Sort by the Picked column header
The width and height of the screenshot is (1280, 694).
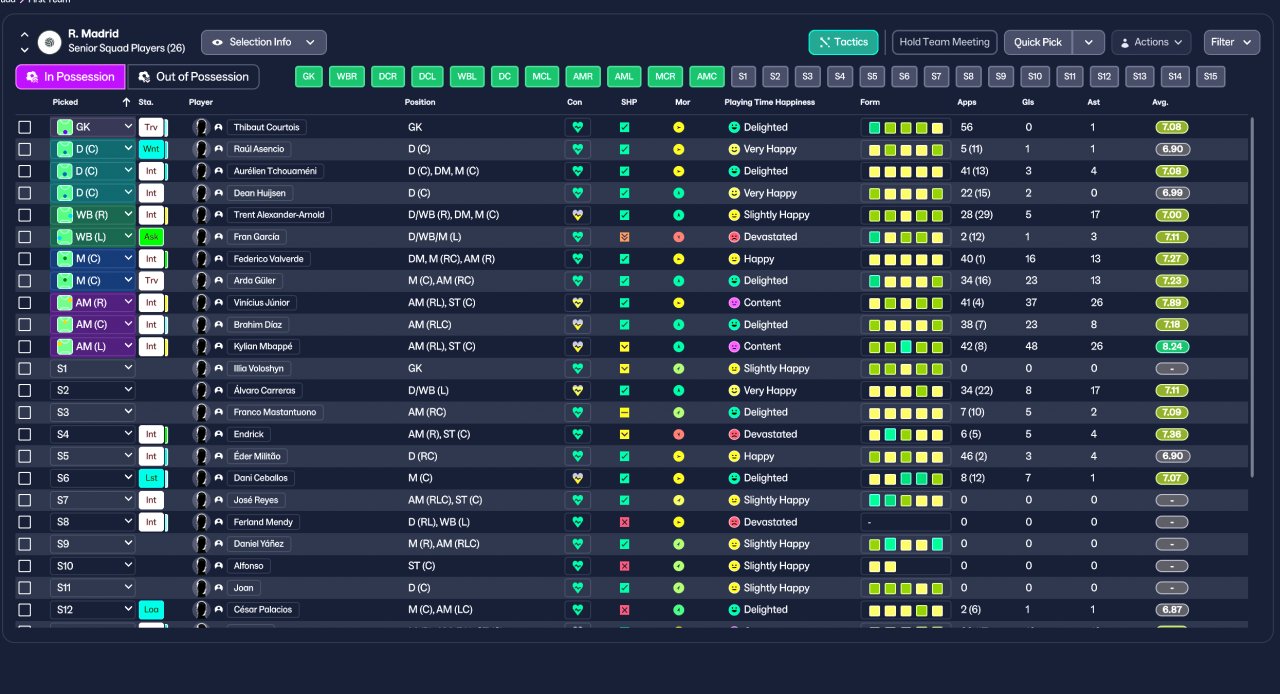pos(65,102)
